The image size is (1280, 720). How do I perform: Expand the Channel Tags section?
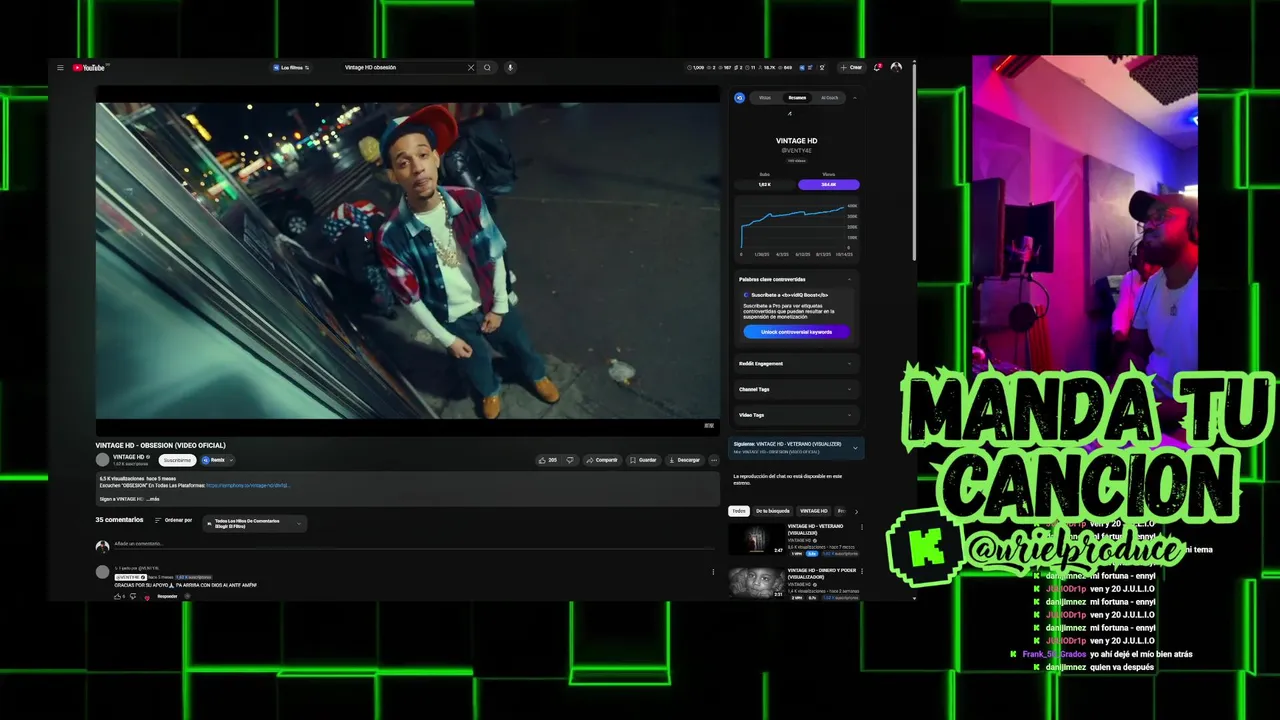click(797, 389)
